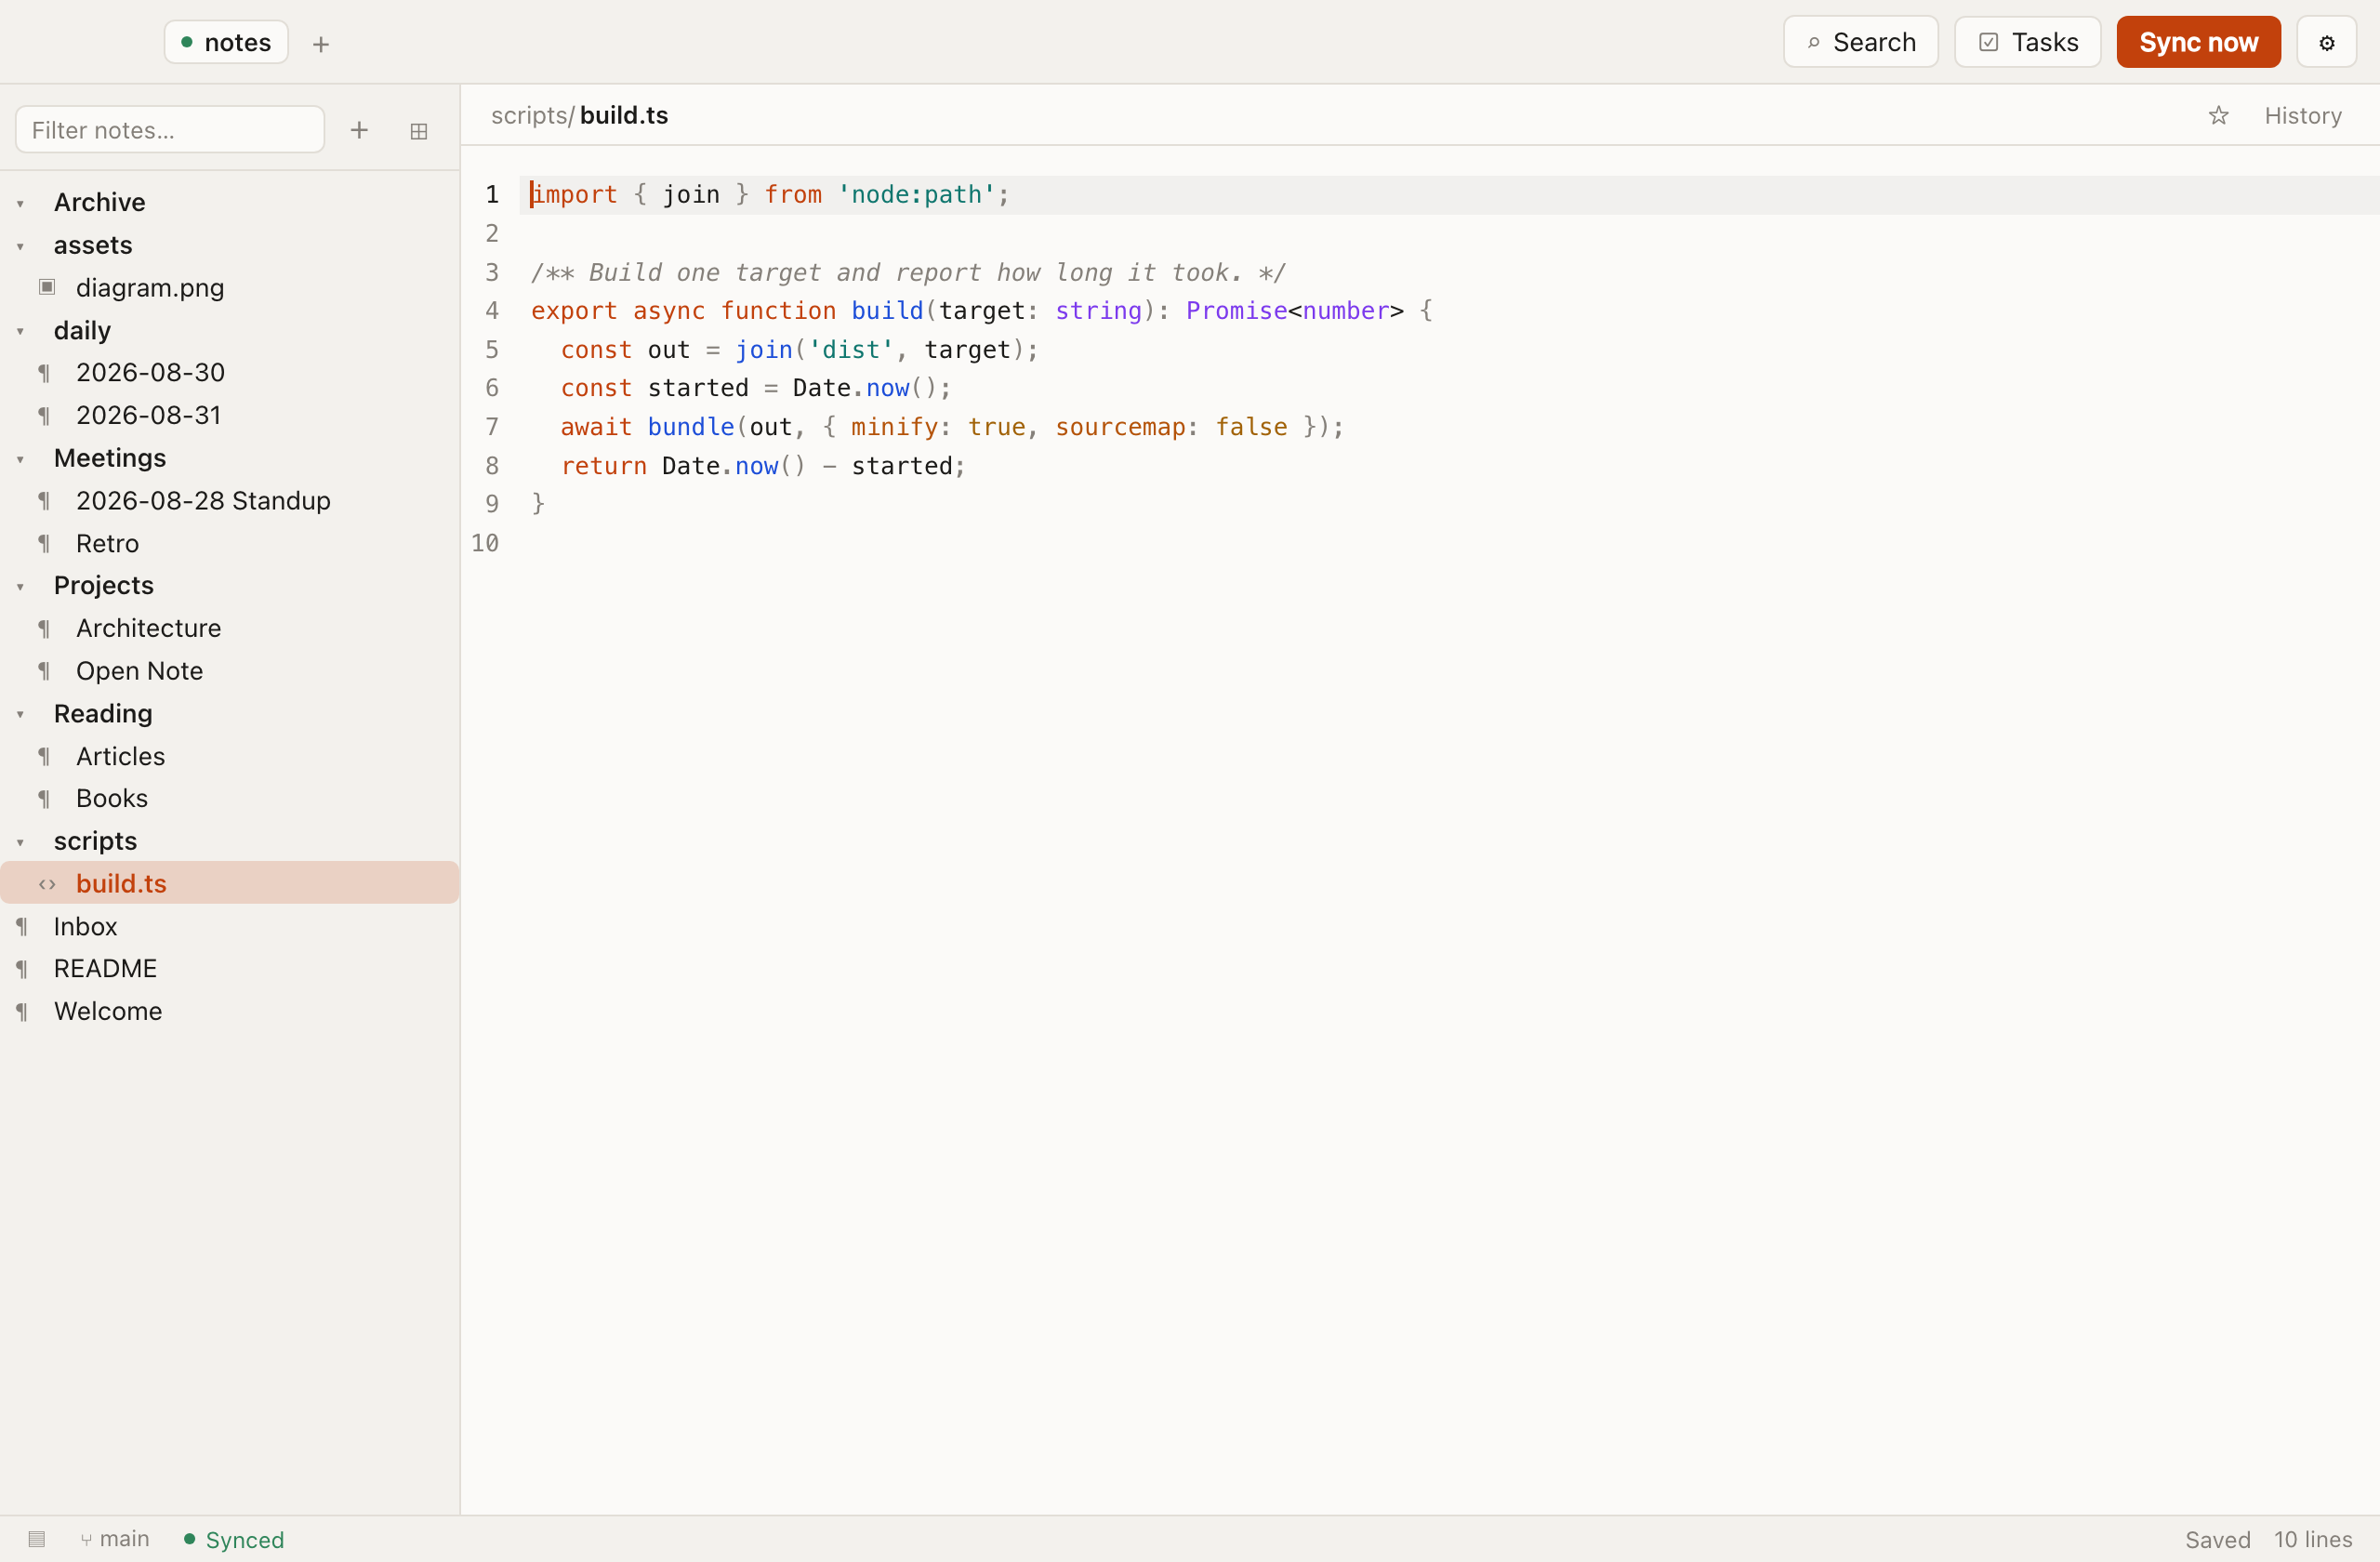Click the paragraph icon next to Inbox
2380x1562 pixels.
[x=22, y=927]
